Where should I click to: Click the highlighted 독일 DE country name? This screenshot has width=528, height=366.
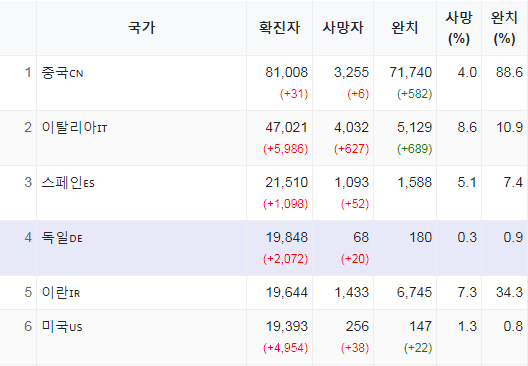point(62,238)
